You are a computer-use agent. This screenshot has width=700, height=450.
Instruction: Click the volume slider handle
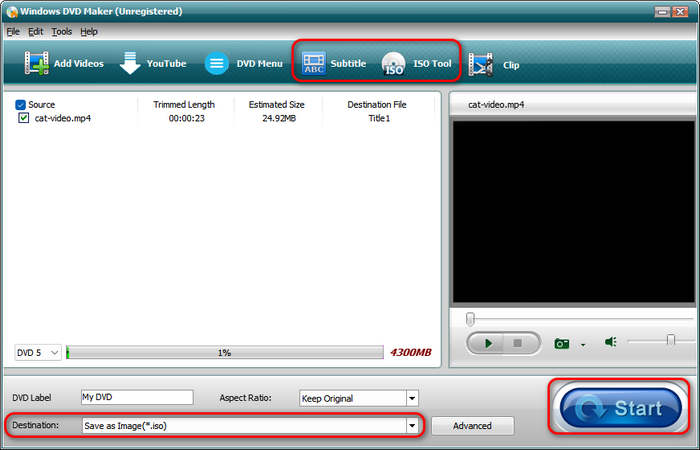(671, 341)
